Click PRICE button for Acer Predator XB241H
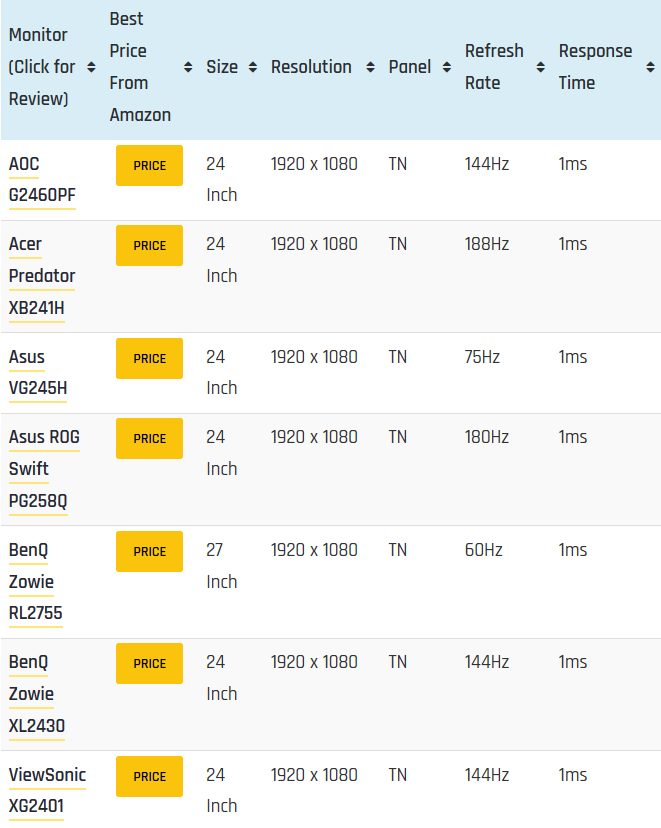The image size is (661, 828). [149, 246]
